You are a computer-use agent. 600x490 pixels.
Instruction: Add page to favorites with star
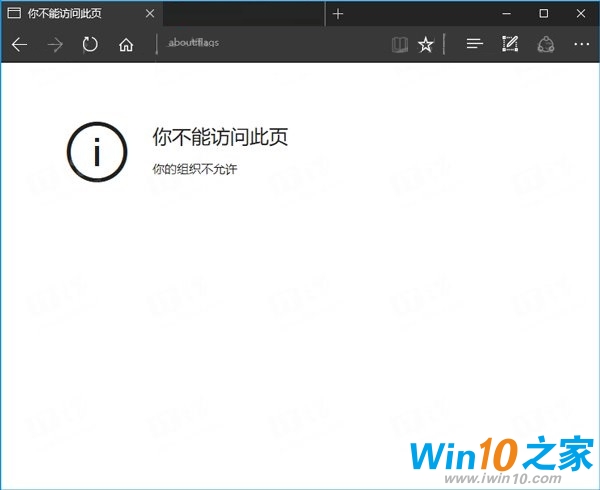pos(426,44)
